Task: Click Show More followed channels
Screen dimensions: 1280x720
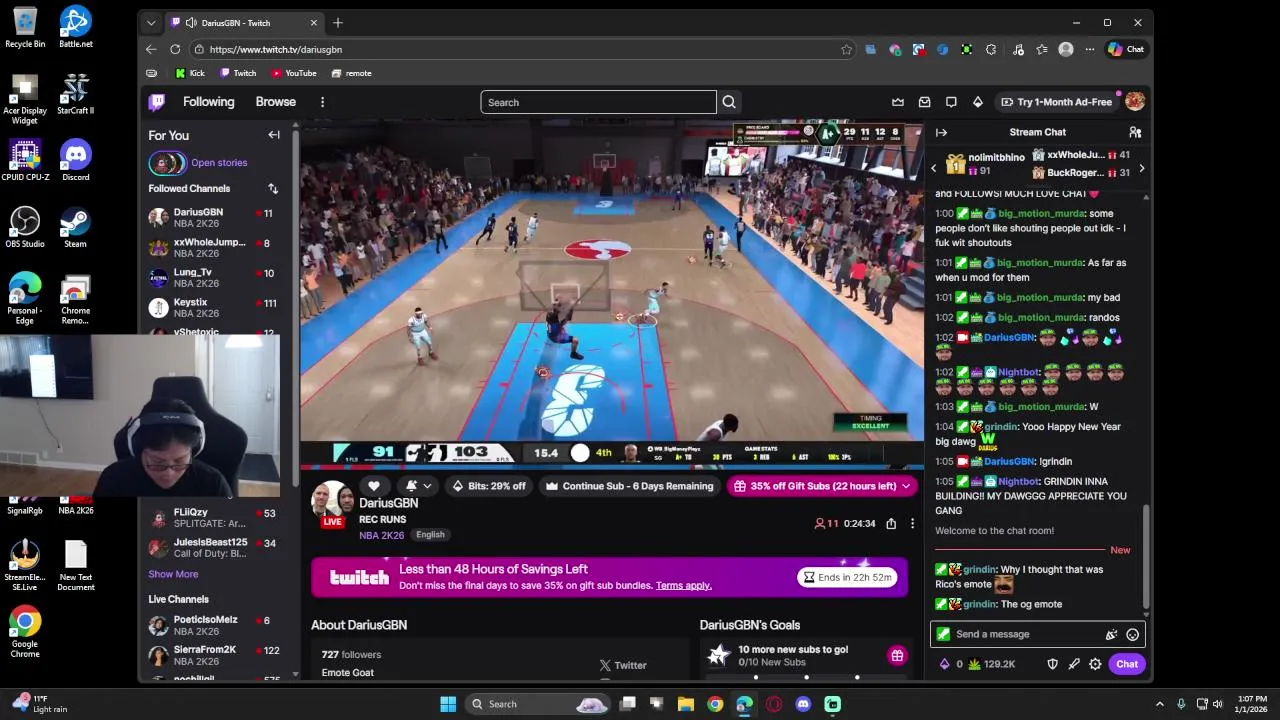Action: (173, 574)
